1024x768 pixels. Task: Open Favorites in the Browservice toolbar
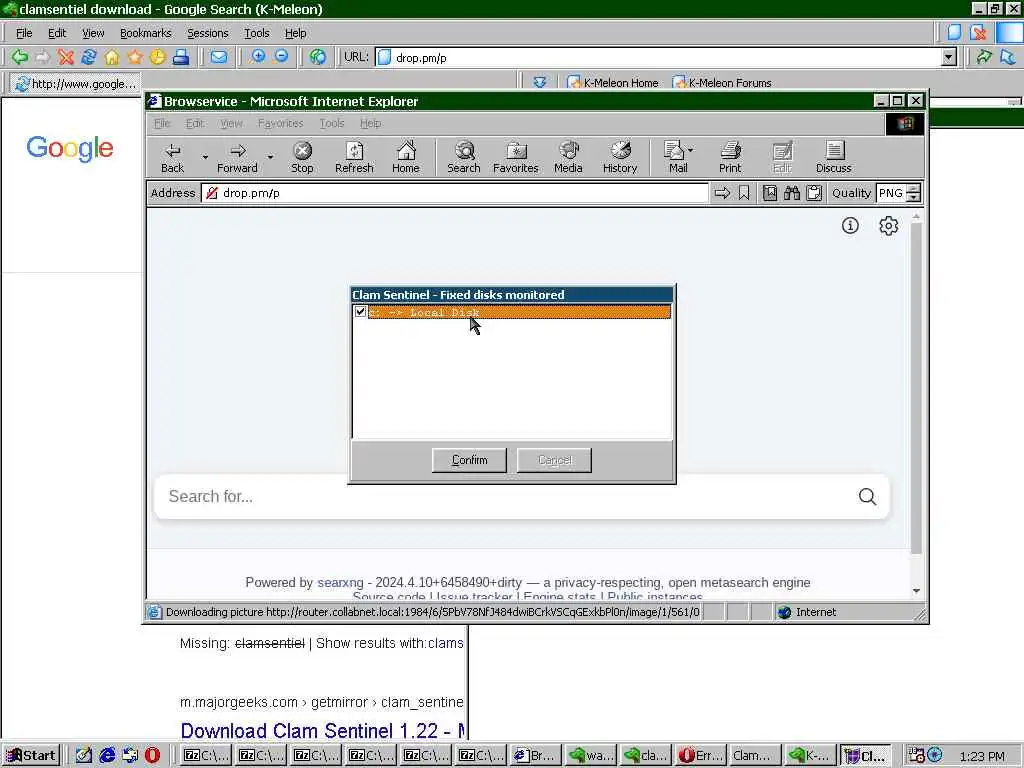pos(516,157)
